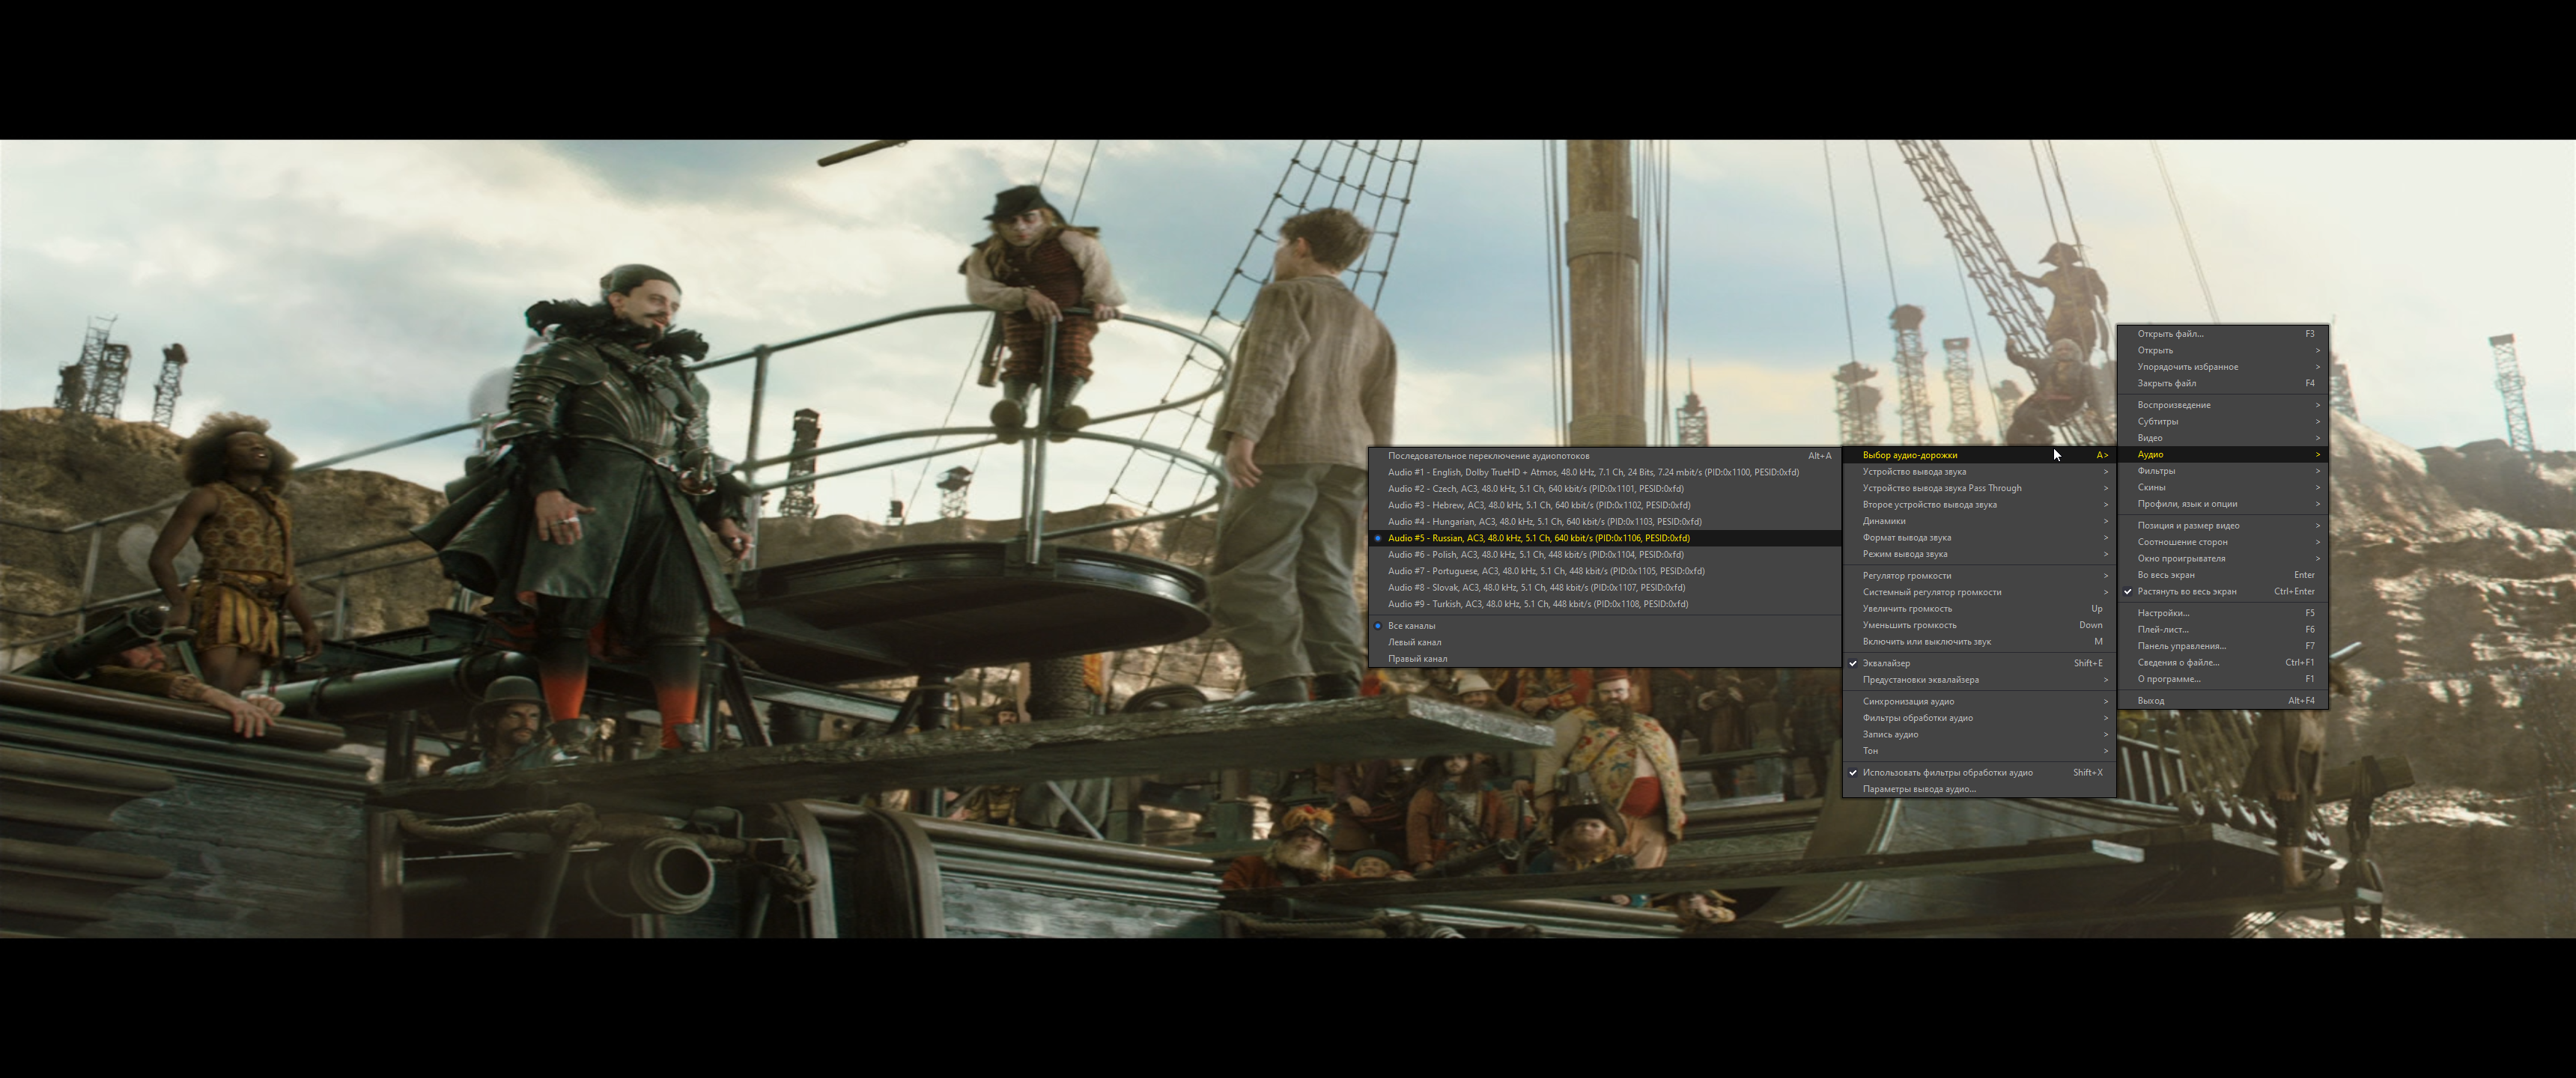Click 'Во весь экран' menu item

[x=2222, y=575]
